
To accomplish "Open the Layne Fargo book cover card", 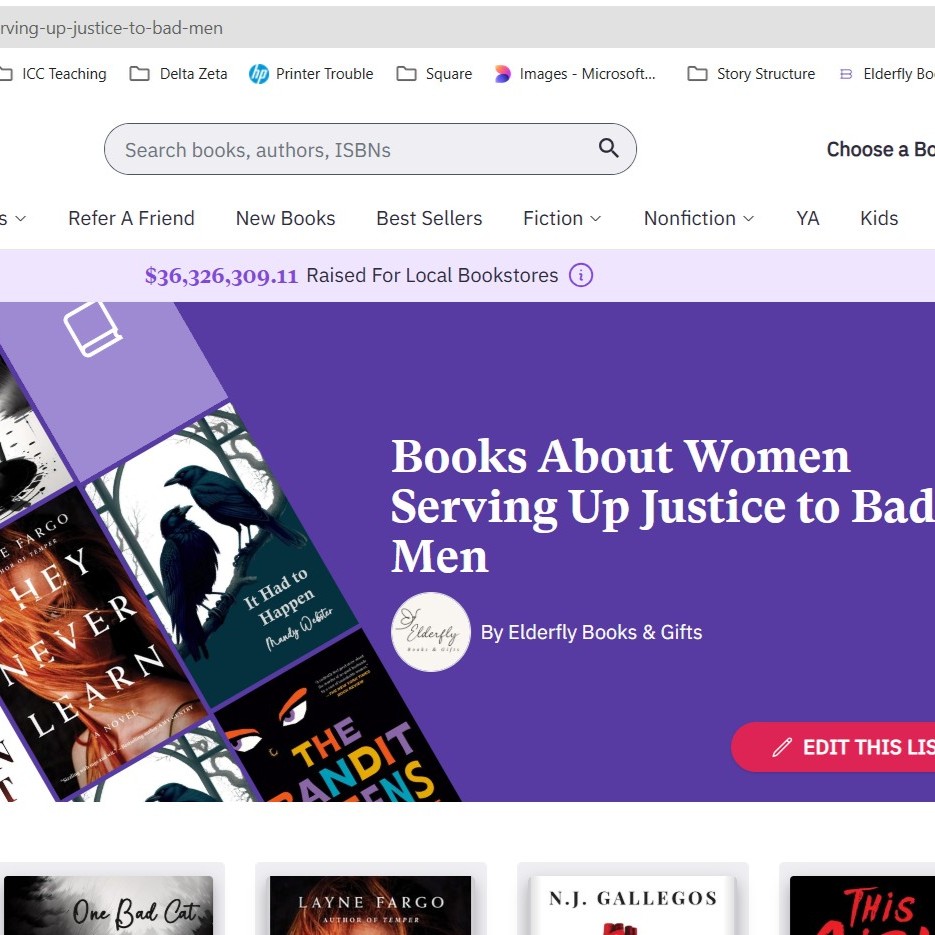I will click(370, 906).
